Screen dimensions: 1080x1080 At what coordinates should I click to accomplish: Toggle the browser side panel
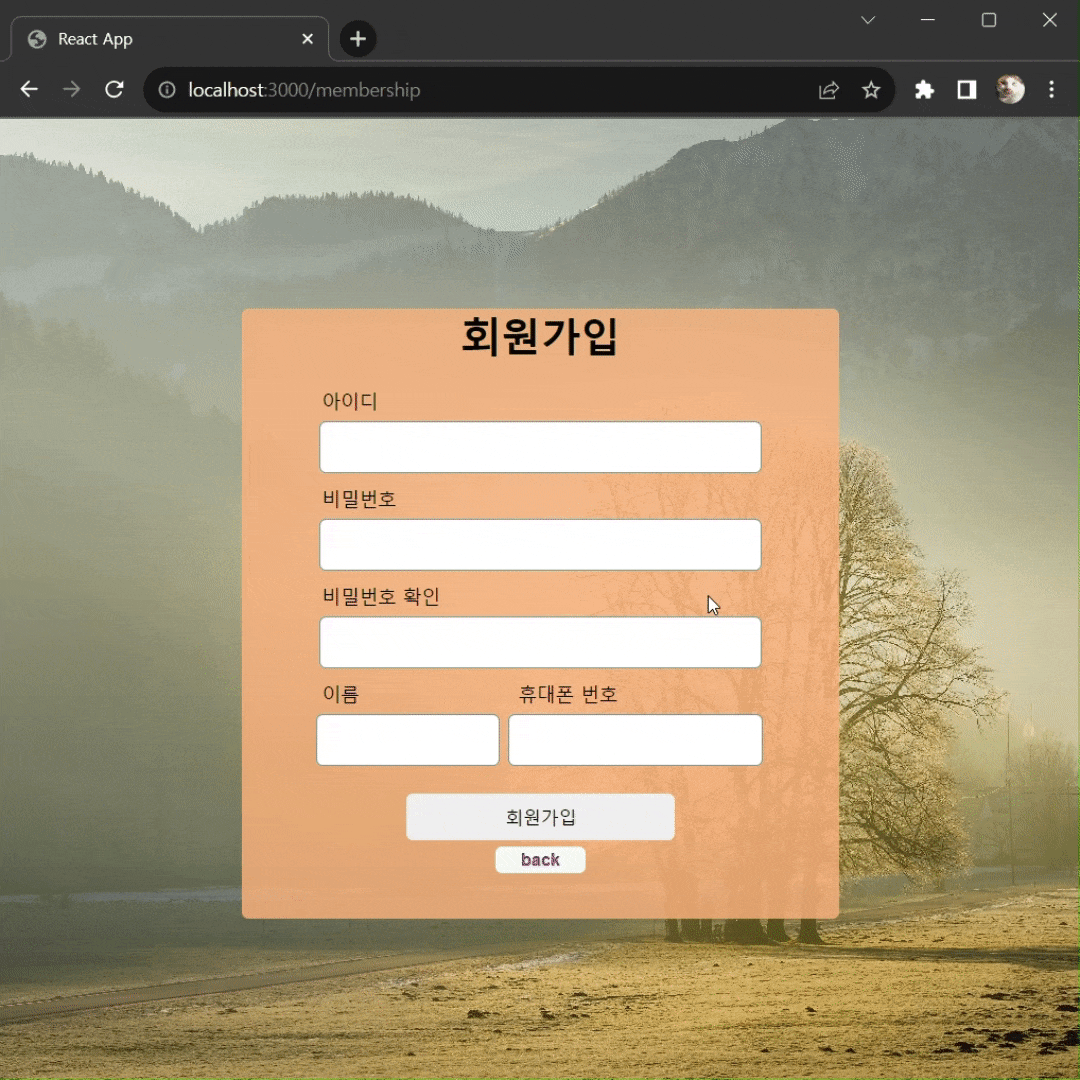967,90
